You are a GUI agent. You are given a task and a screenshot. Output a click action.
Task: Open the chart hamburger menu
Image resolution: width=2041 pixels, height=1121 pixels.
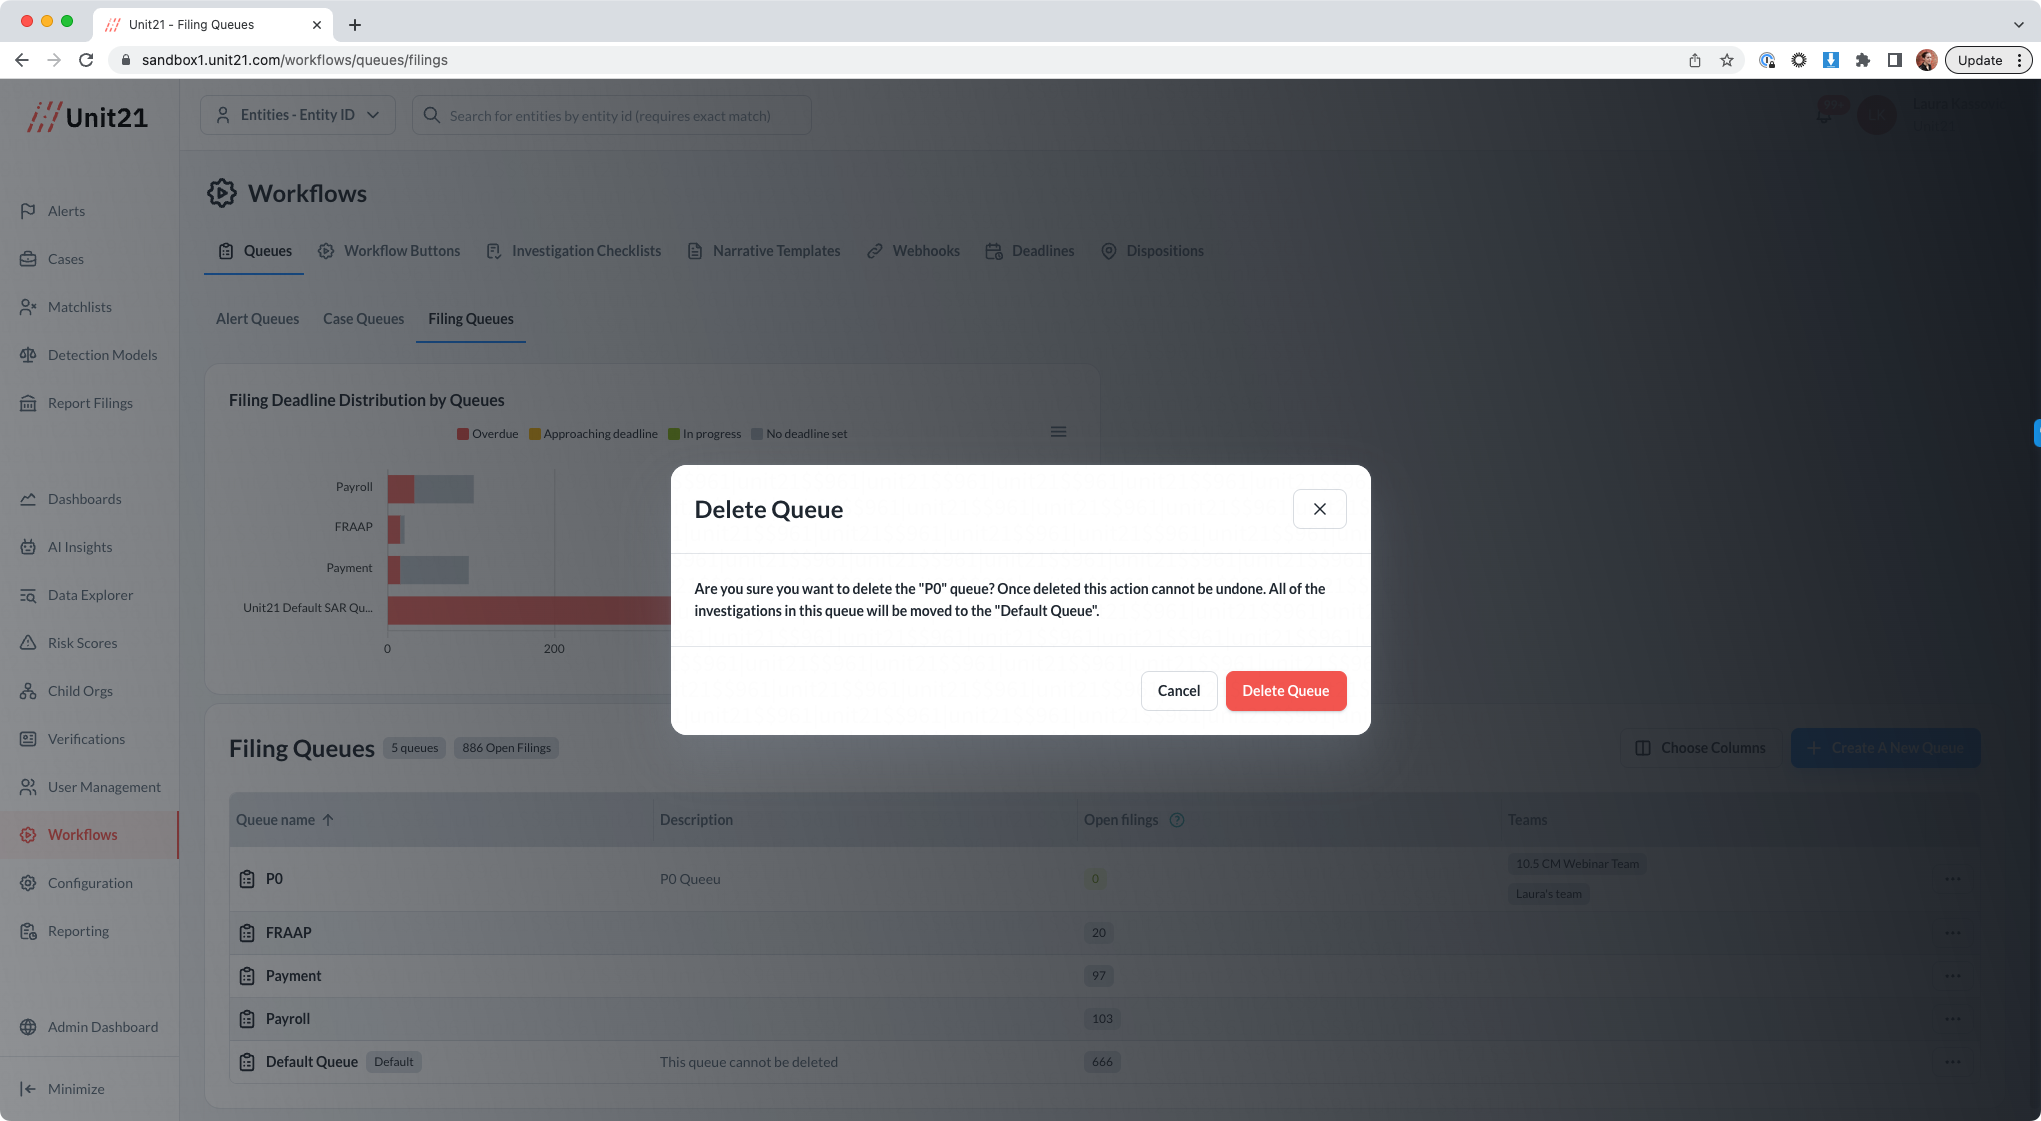(x=1058, y=432)
